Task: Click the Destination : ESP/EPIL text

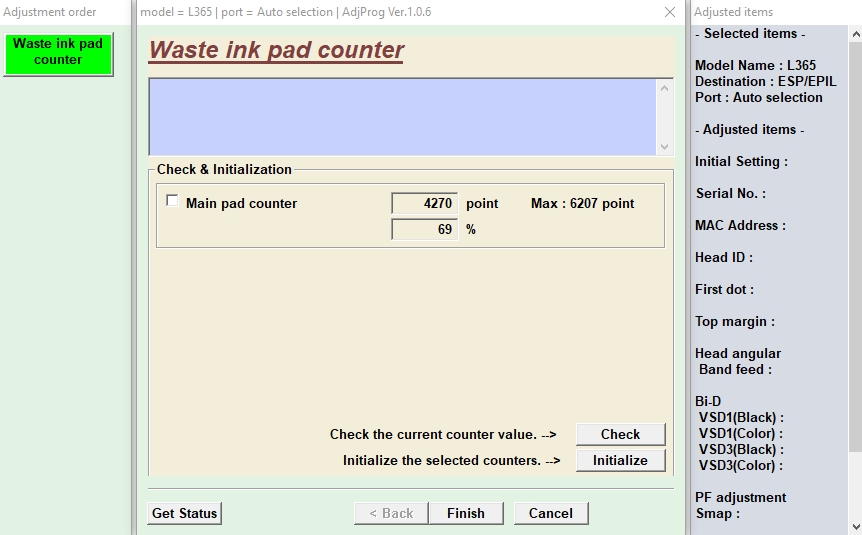Action: (x=765, y=81)
